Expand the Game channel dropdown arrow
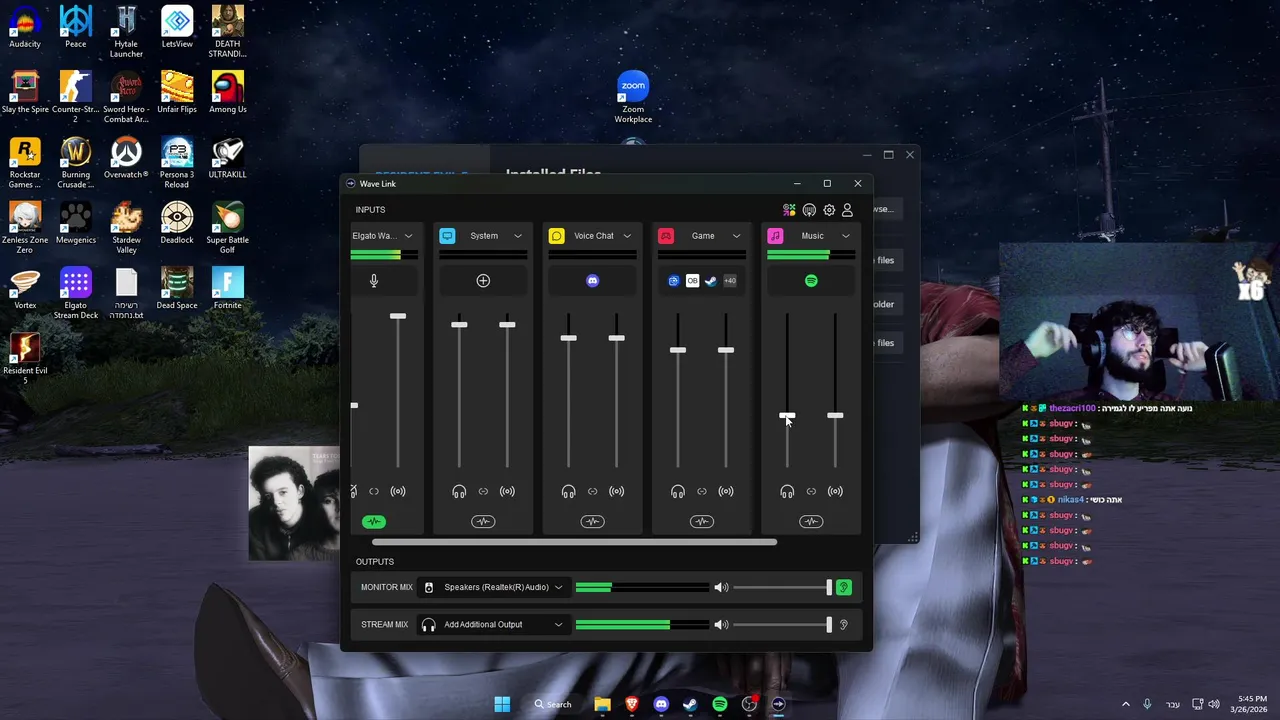The width and height of the screenshot is (1280, 720). tap(736, 236)
